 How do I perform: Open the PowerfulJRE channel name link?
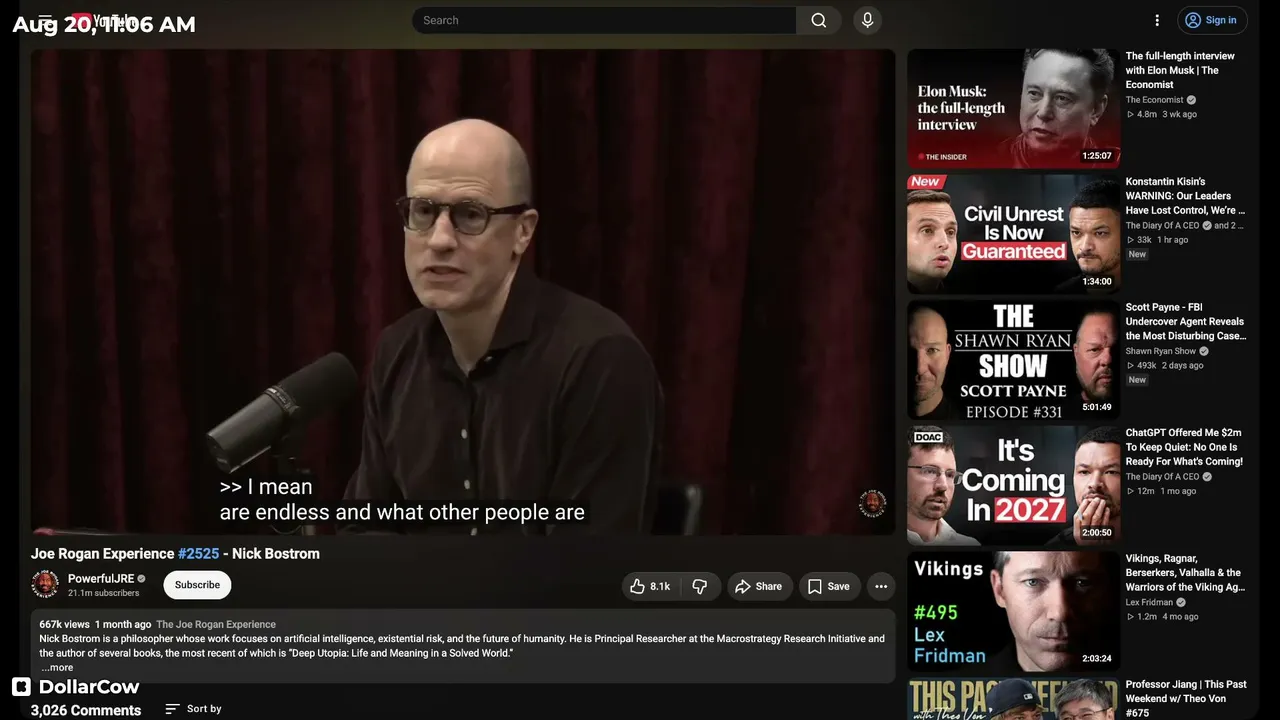[x=100, y=579]
